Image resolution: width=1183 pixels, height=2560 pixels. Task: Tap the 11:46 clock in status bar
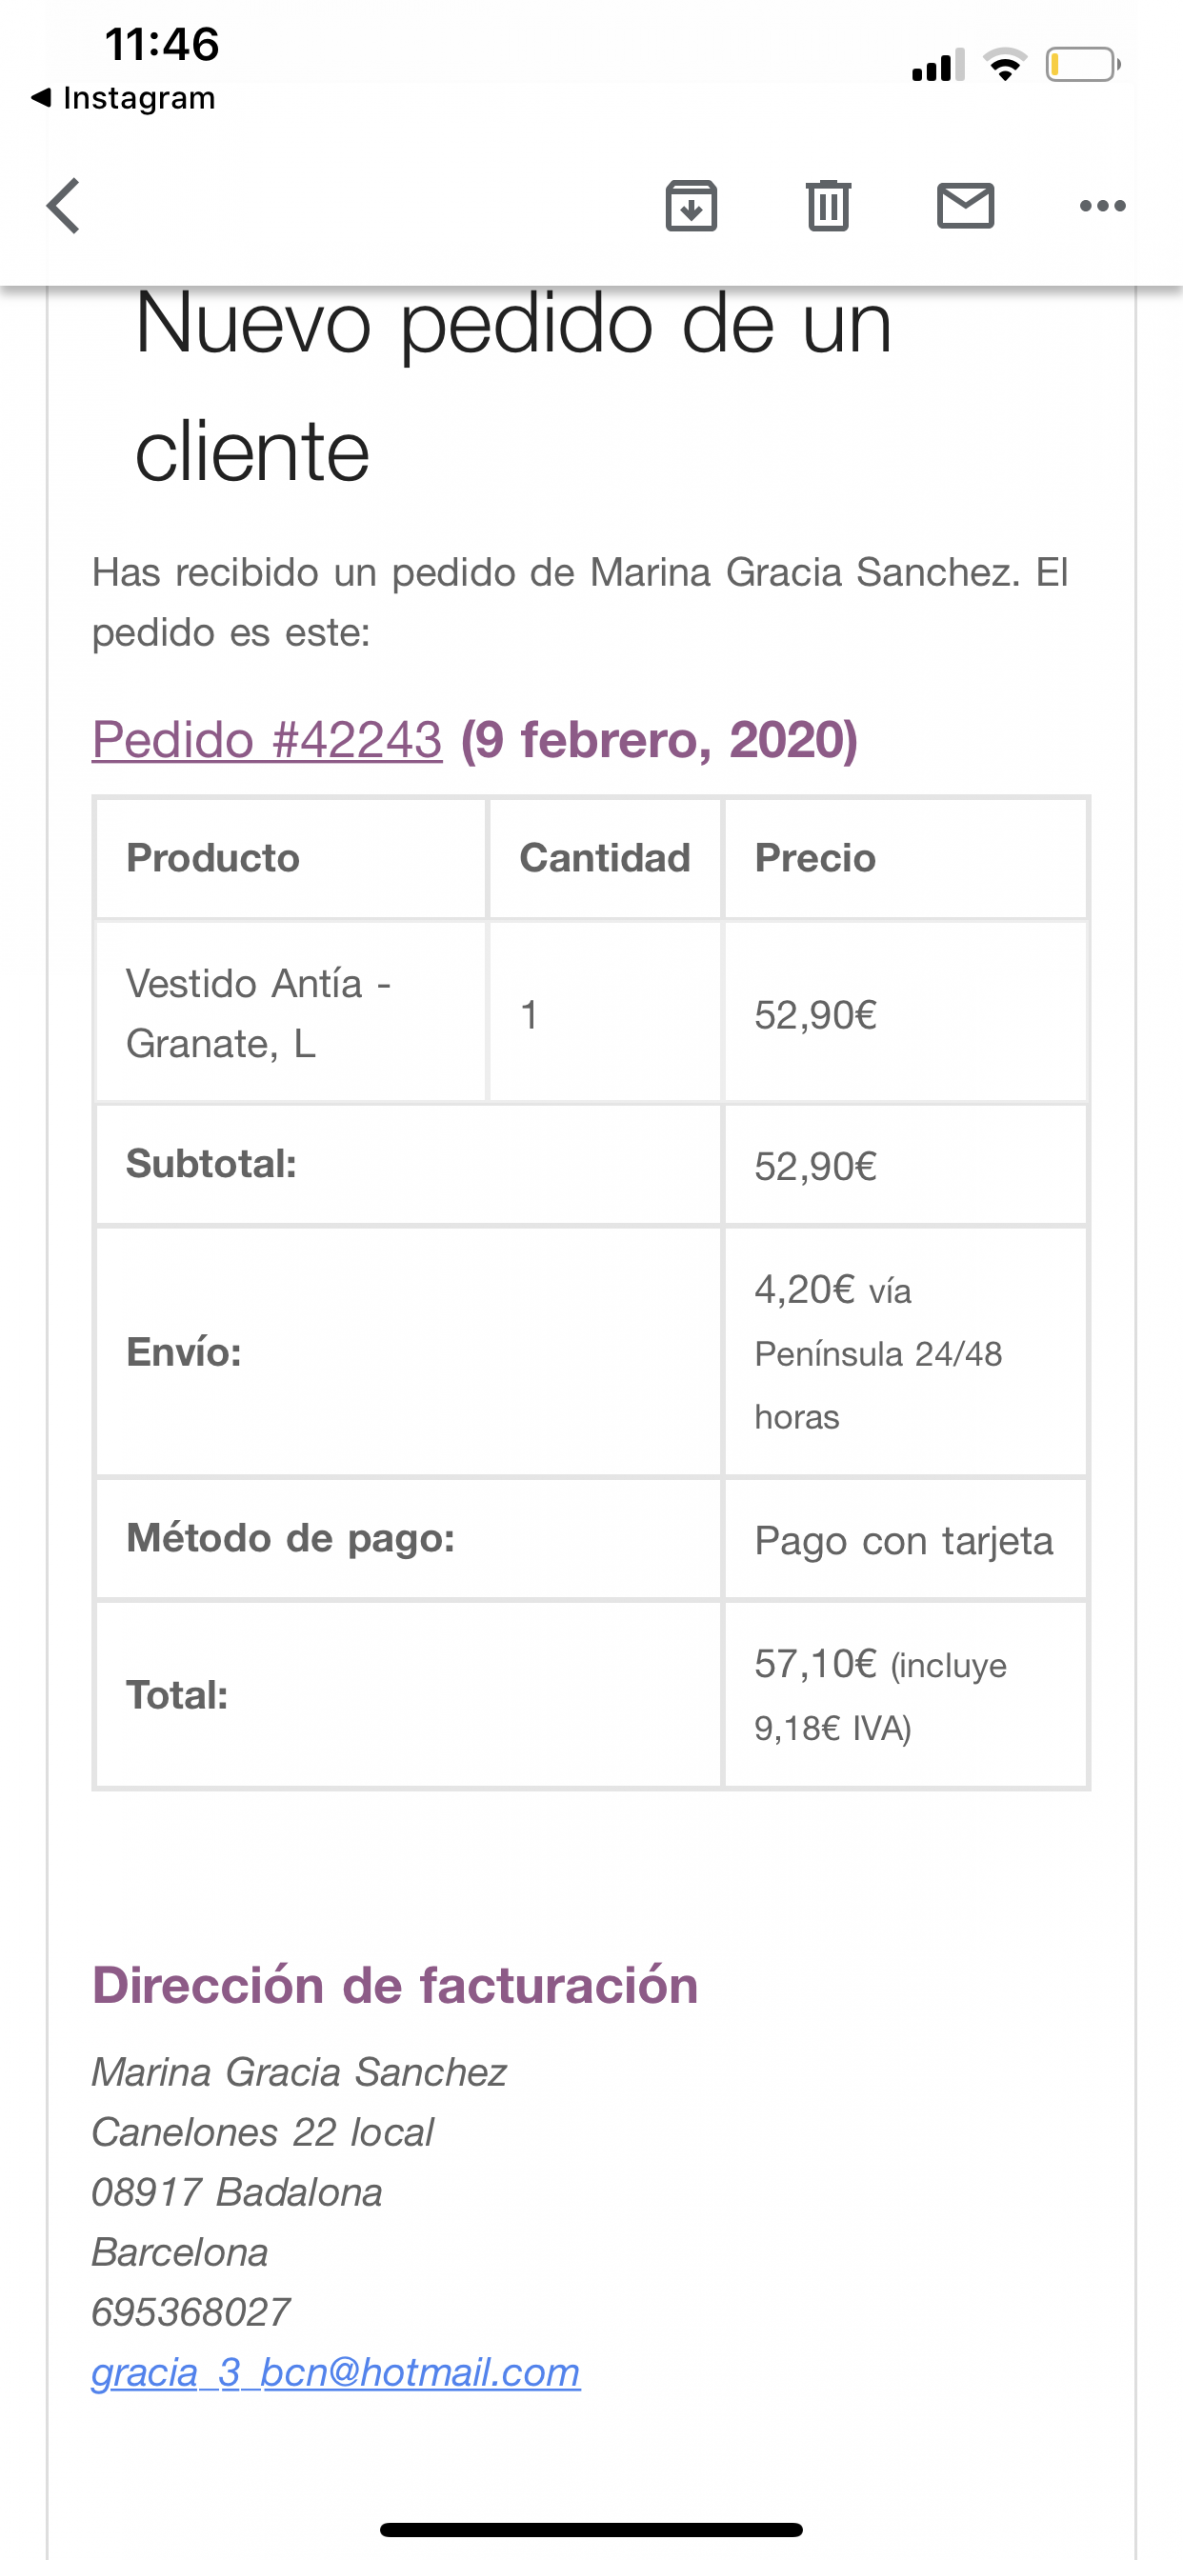161,44
